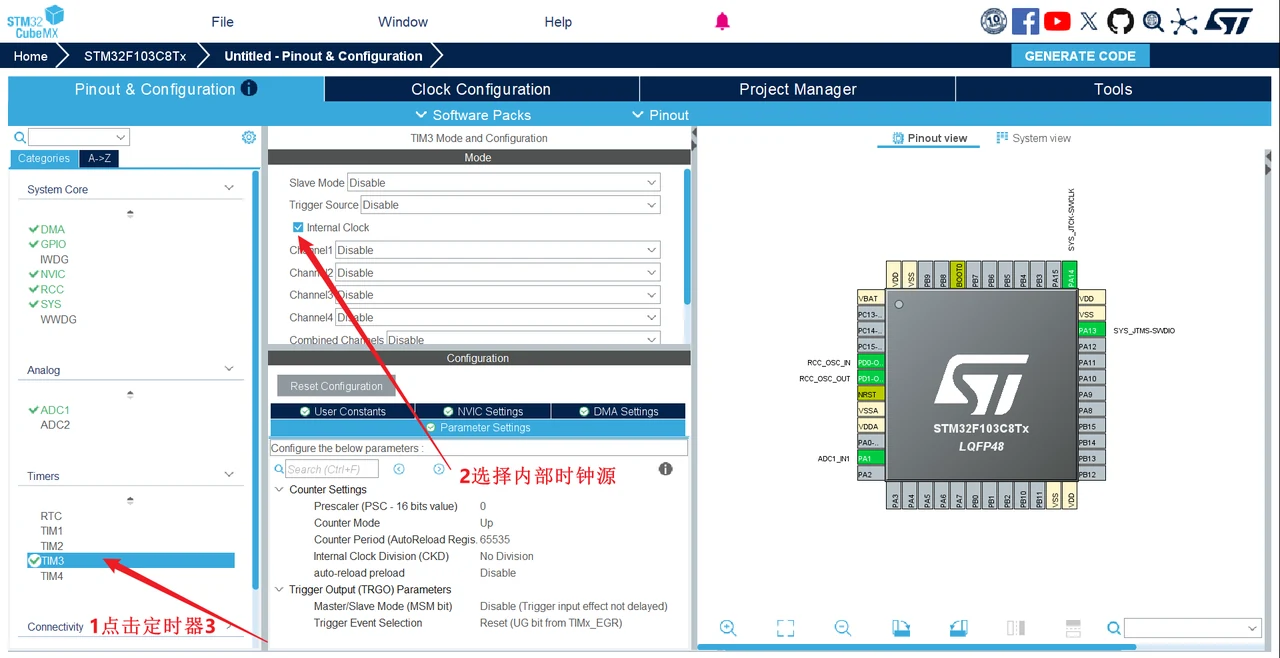Switch to the A->Z list tab

coord(99,158)
